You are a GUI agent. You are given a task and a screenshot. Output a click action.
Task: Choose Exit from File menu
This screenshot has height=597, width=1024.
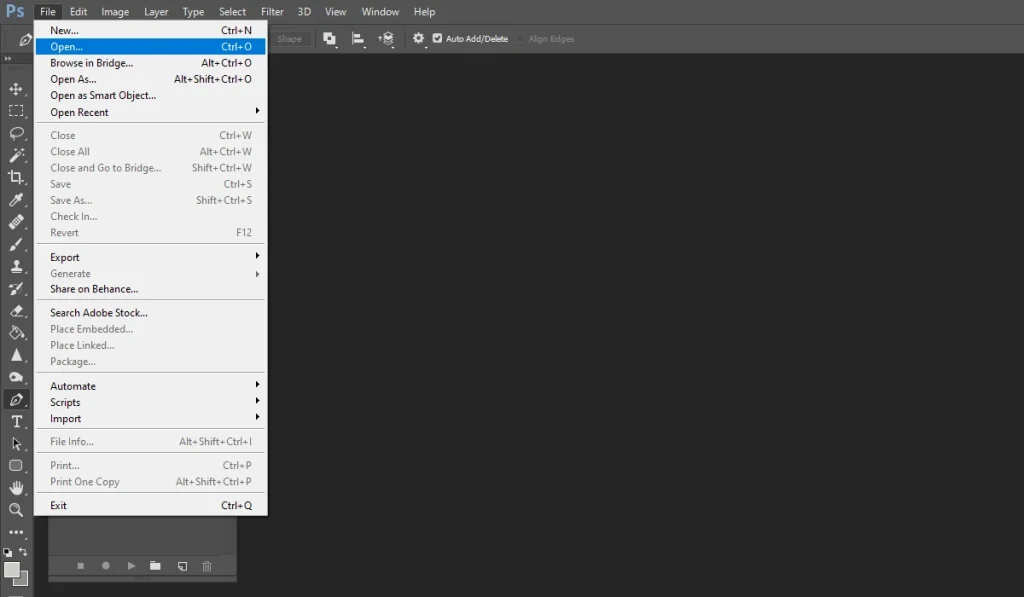point(150,506)
